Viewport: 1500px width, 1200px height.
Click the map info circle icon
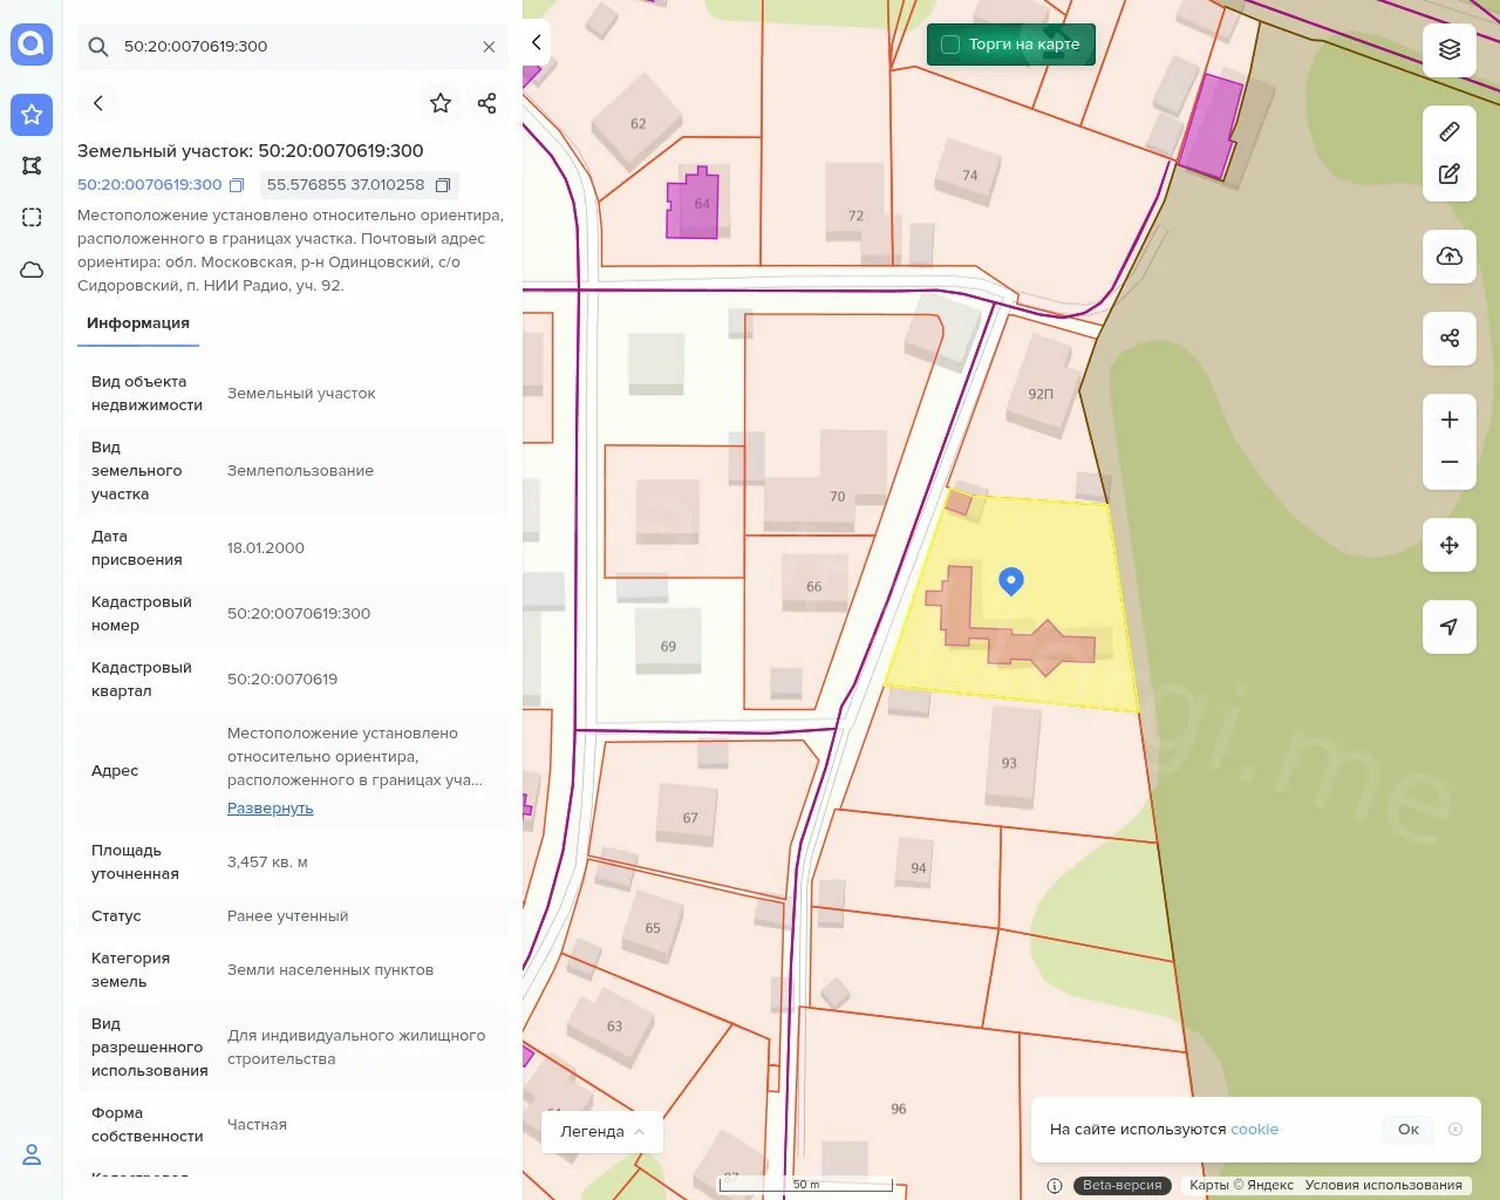click(x=1054, y=1186)
